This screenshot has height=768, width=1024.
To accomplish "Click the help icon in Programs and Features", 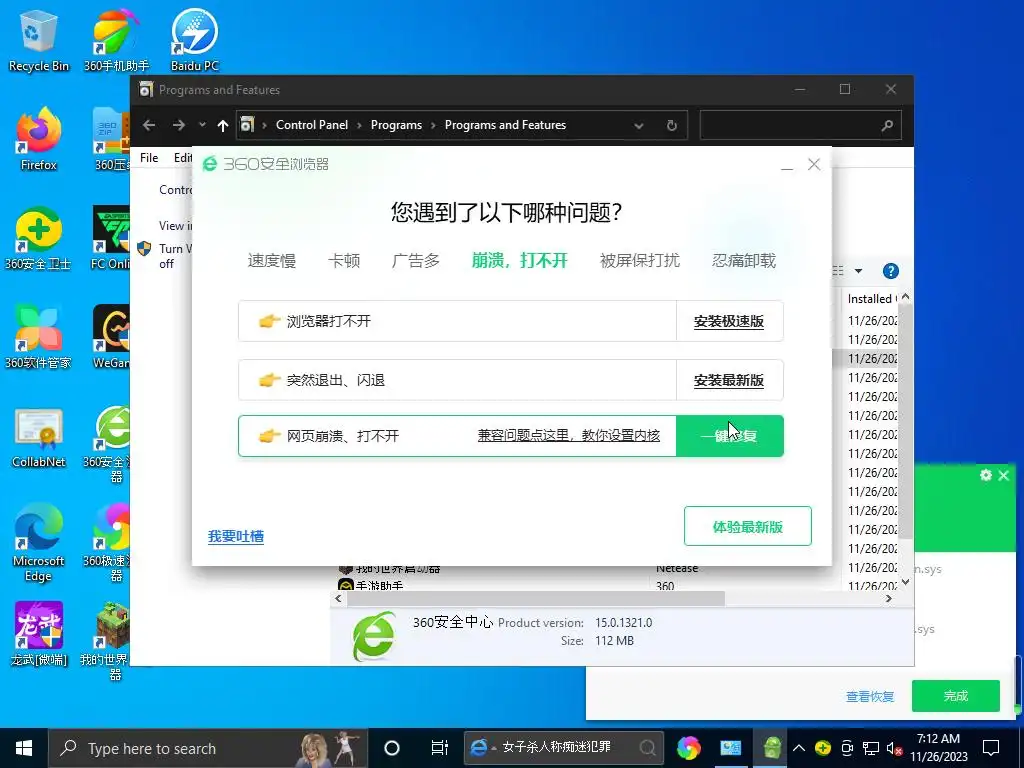I will coord(890,270).
